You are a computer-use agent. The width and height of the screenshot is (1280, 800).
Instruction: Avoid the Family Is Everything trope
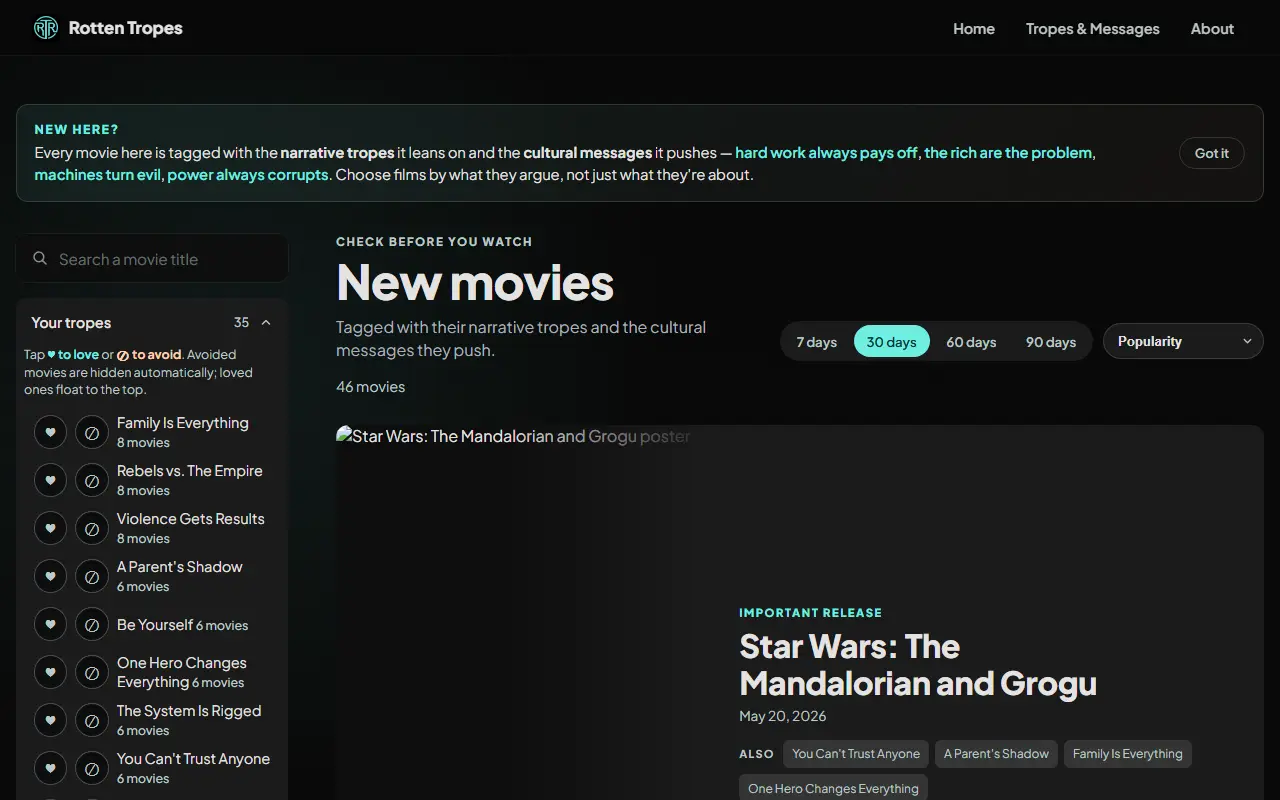tap(92, 432)
